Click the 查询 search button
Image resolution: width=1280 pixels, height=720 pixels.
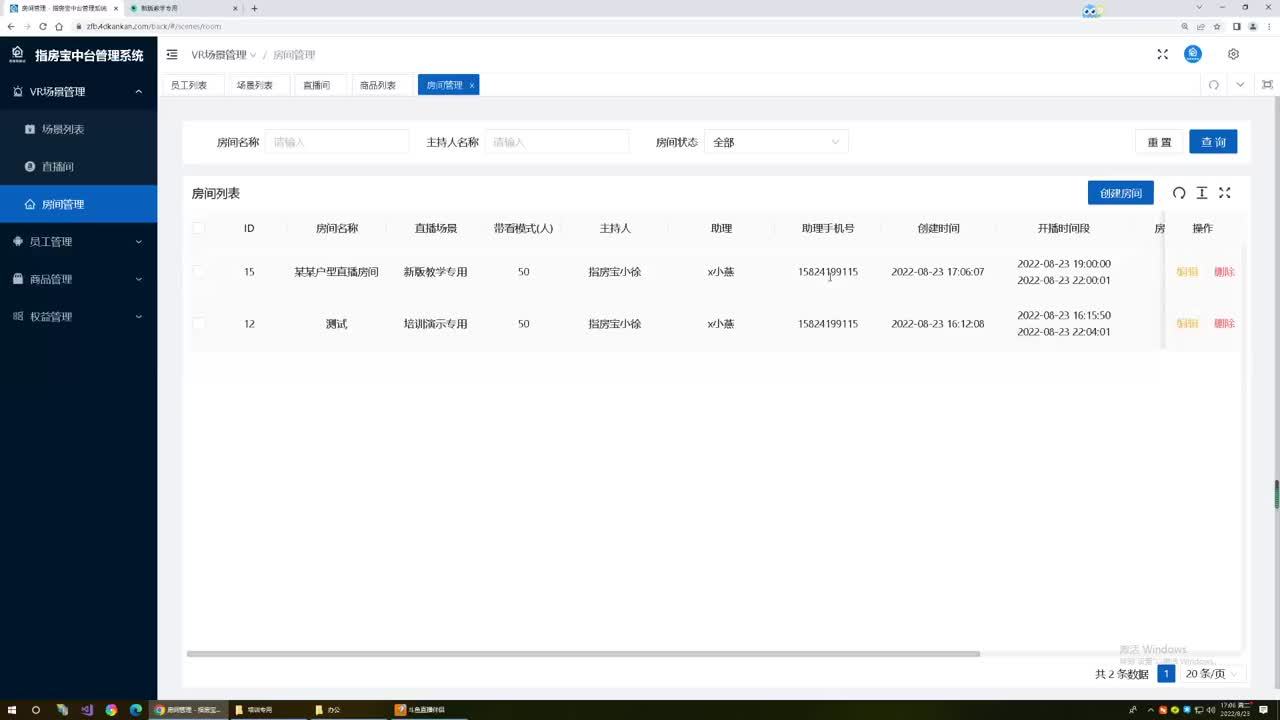click(x=1212, y=142)
